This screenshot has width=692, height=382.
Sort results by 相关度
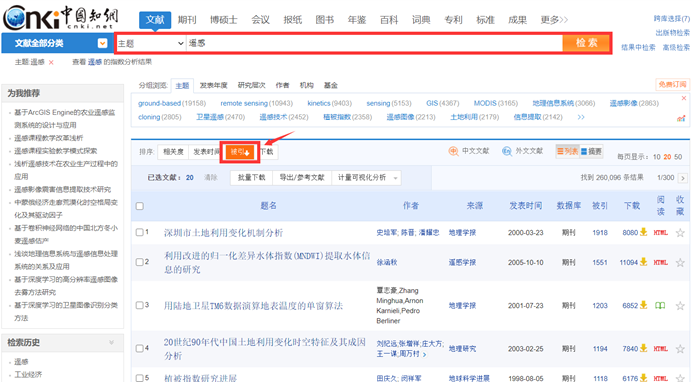click(173, 152)
